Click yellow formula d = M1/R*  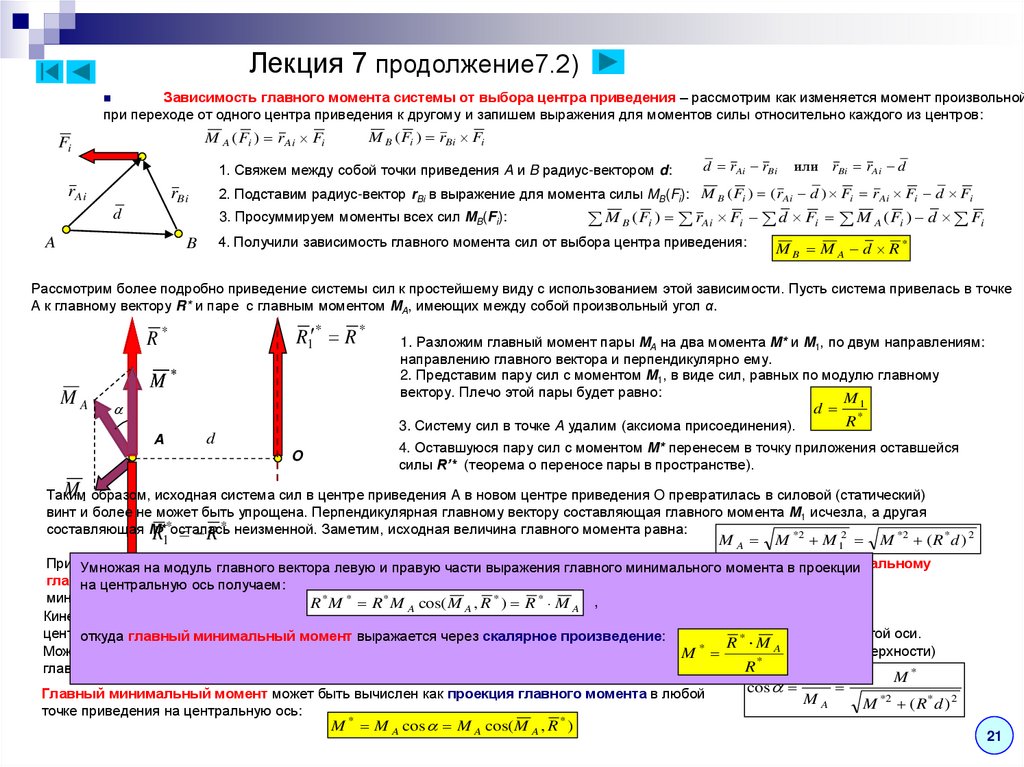click(x=840, y=409)
